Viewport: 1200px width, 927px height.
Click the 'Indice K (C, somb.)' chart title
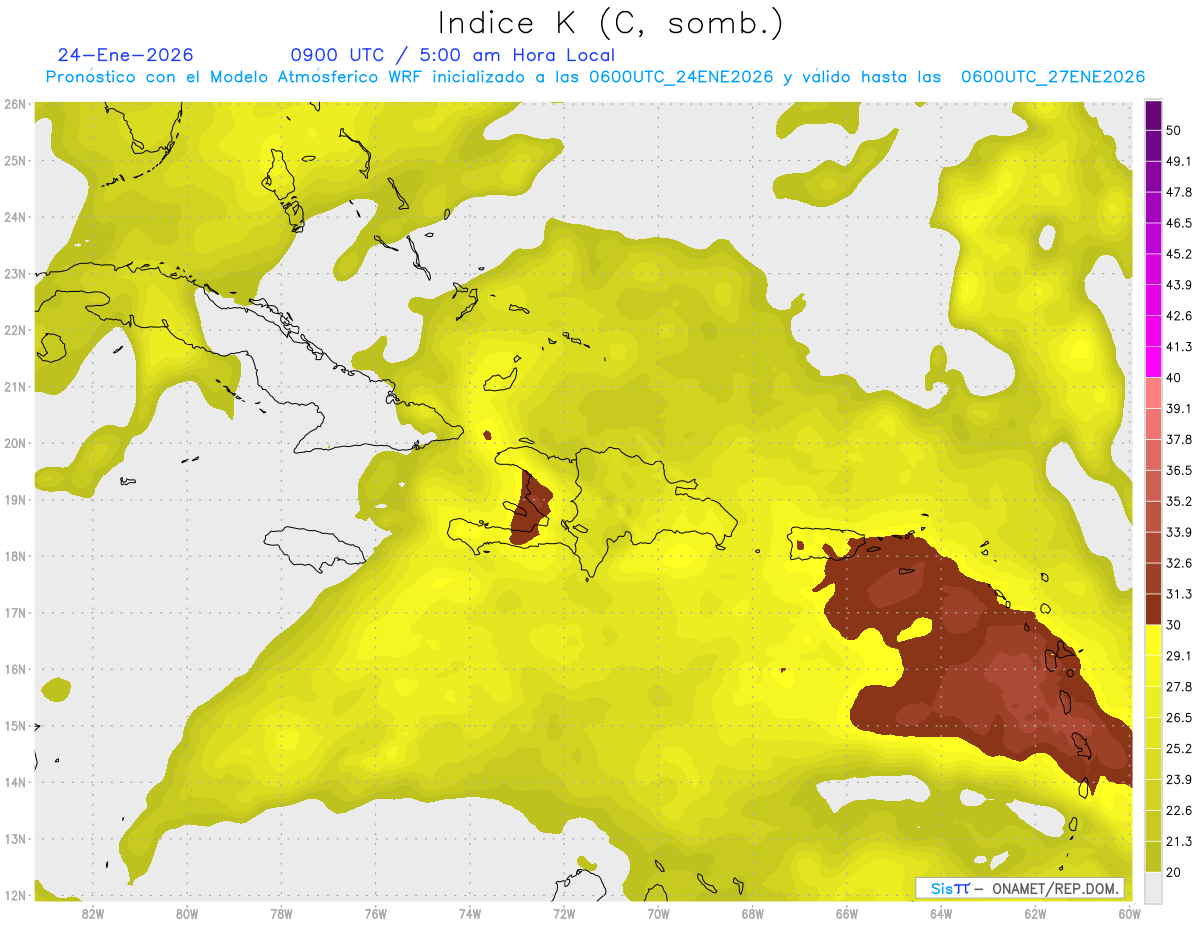[610, 23]
